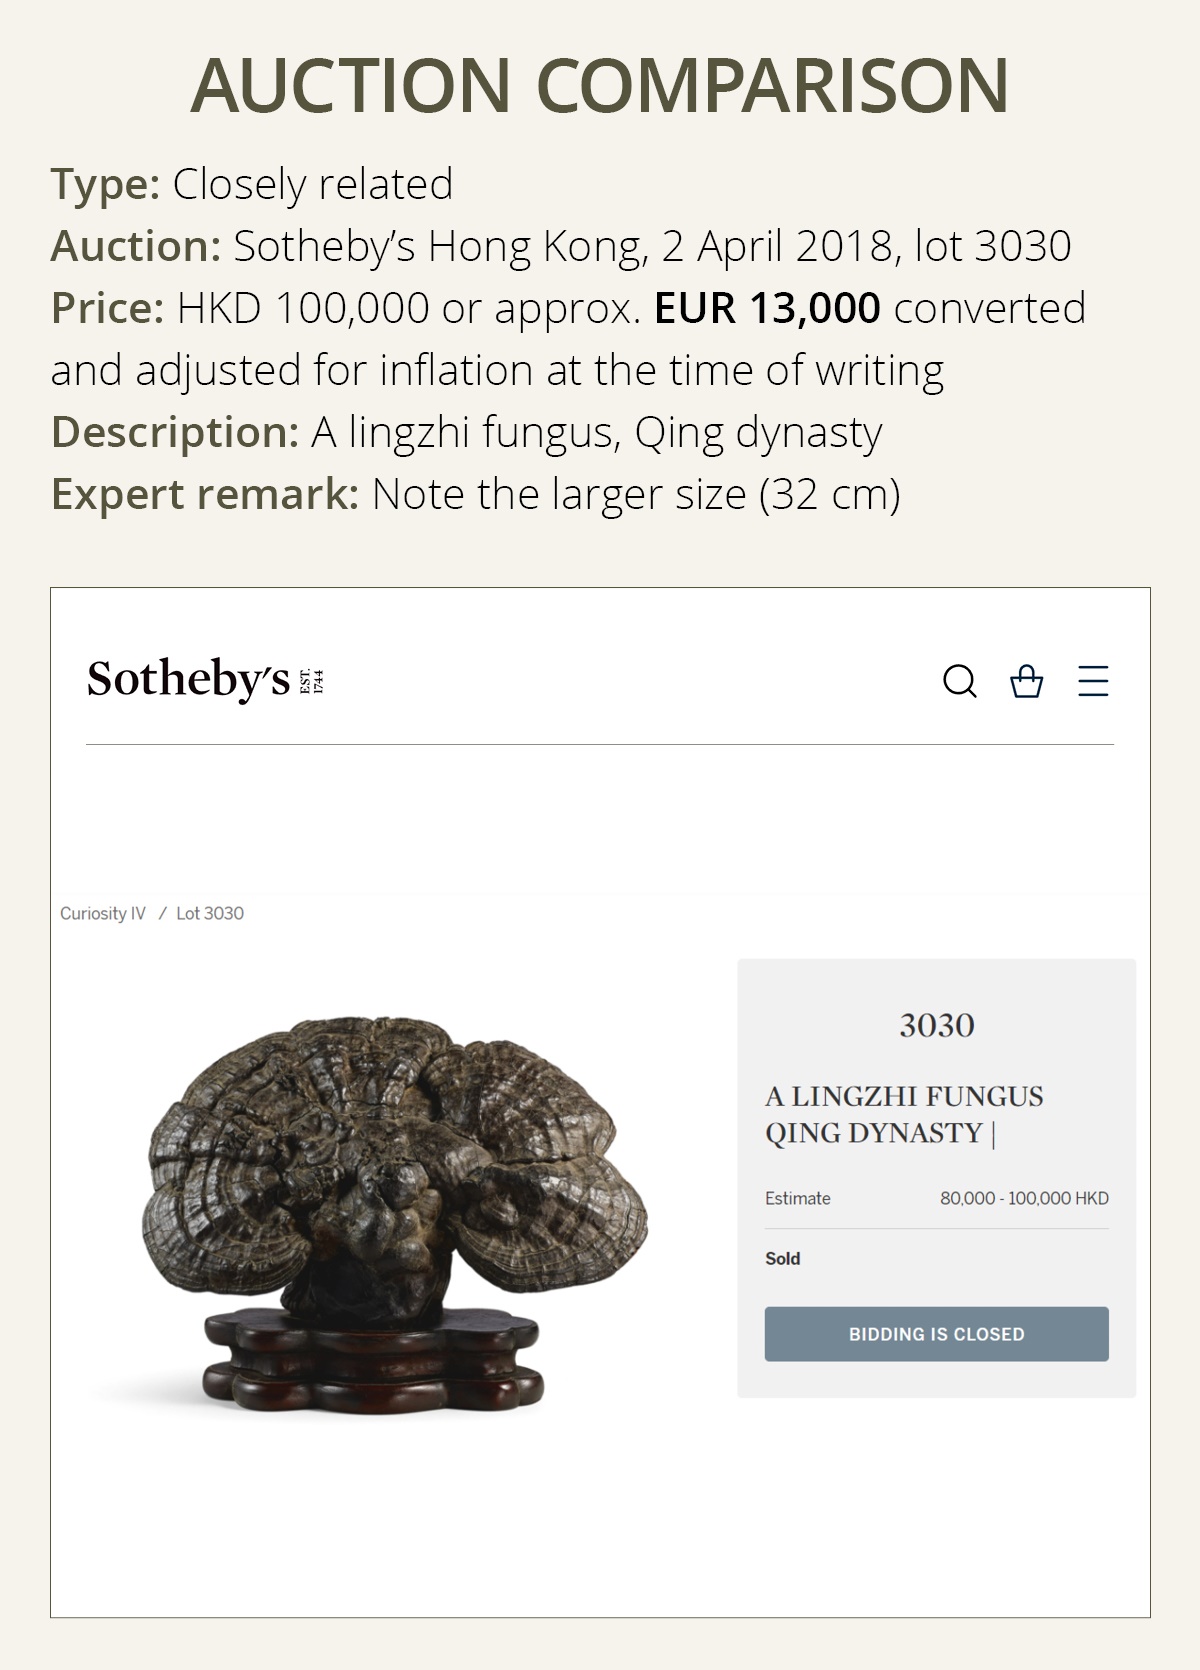The height and width of the screenshot is (1670, 1200).
Task: Click the Auction Comparison heading
Action: (x=600, y=85)
